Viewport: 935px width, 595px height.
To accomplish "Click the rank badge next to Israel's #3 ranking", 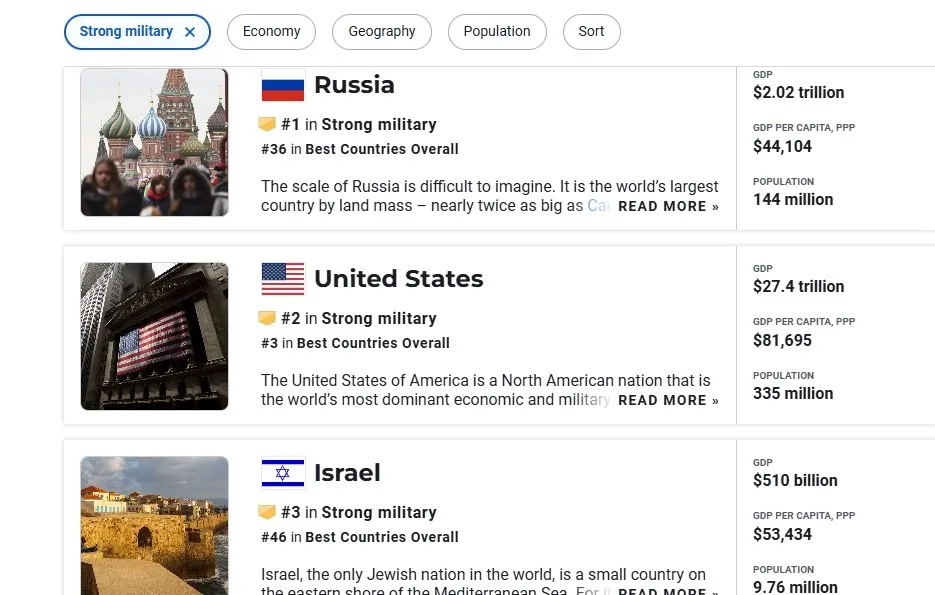I will pyautogui.click(x=268, y=512).
